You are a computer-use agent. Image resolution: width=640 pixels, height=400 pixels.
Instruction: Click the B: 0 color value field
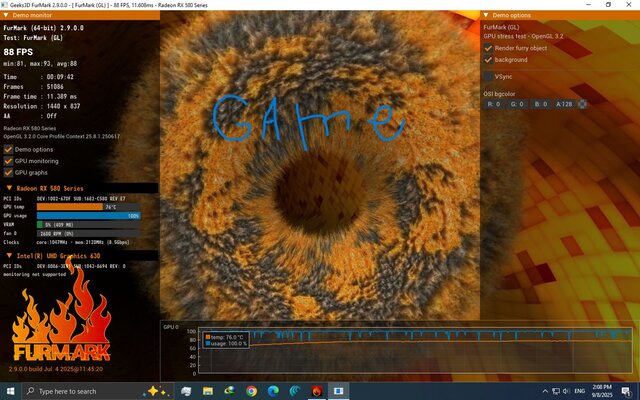pyautogui.click(x=541, y=104)
